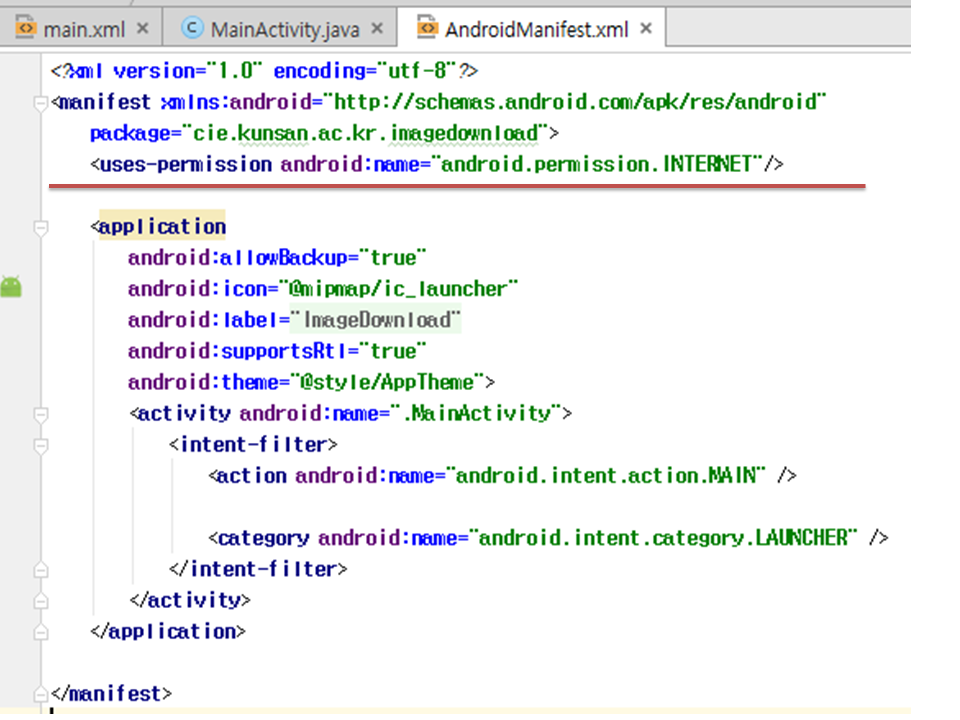Switch to the MainActivity.java tab

(x=284, y=29)
